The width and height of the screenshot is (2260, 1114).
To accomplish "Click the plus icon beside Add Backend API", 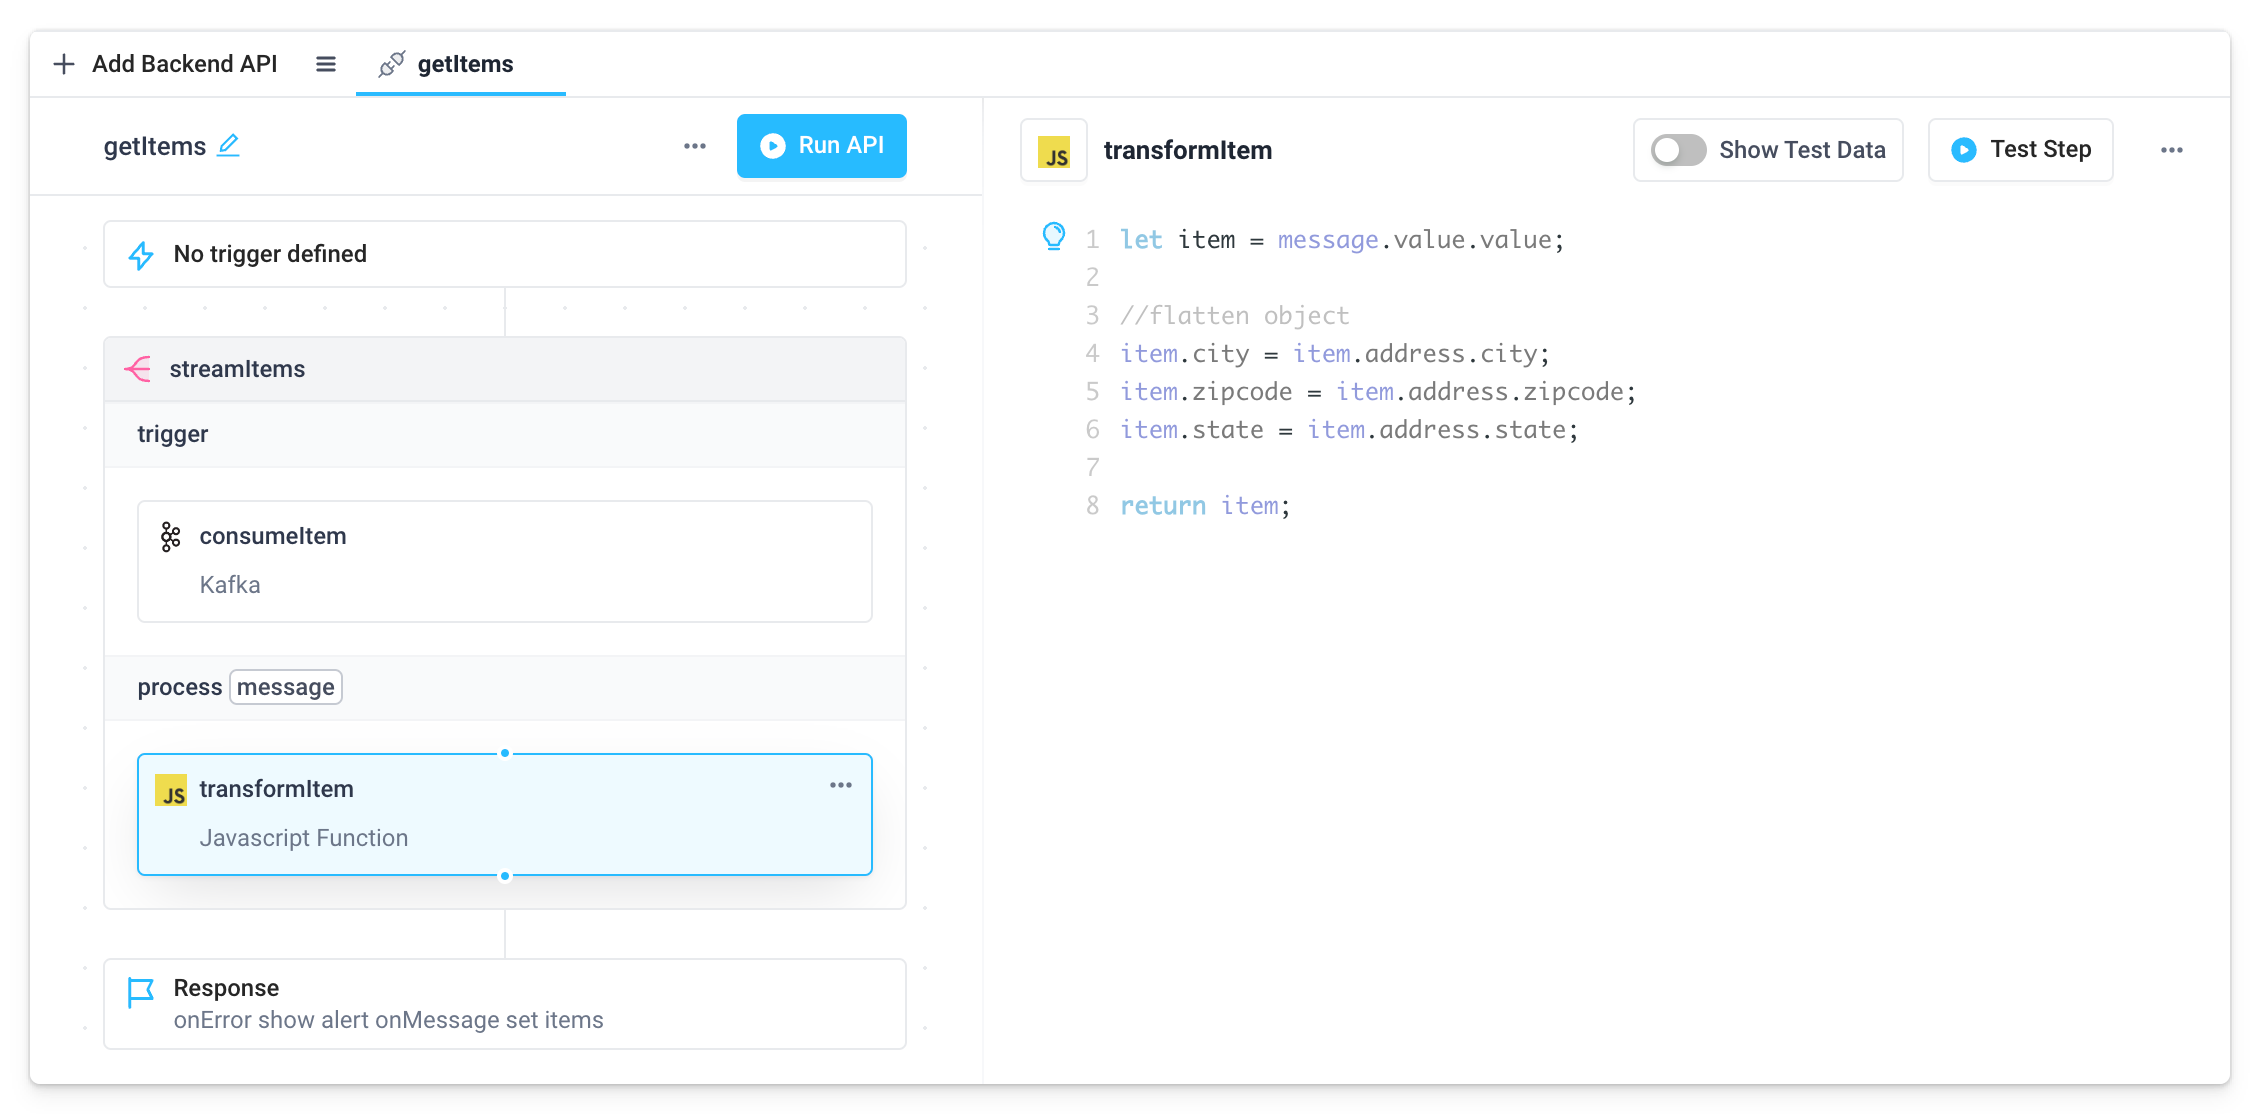I will click(x=64, y=64).
